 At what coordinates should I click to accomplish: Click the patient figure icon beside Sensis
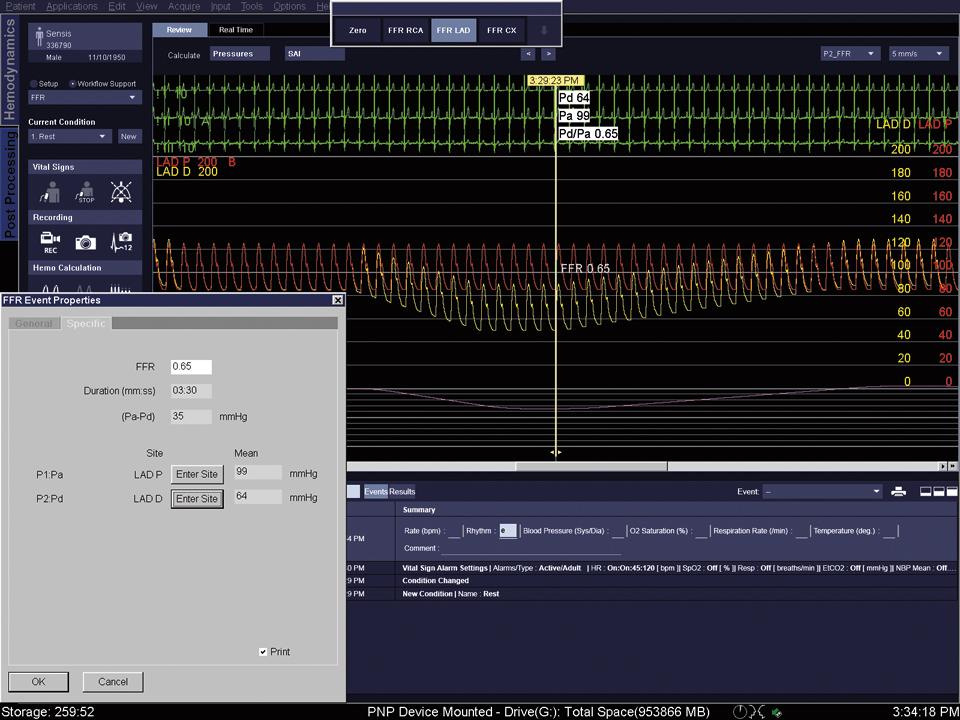[x=39, y=34]
